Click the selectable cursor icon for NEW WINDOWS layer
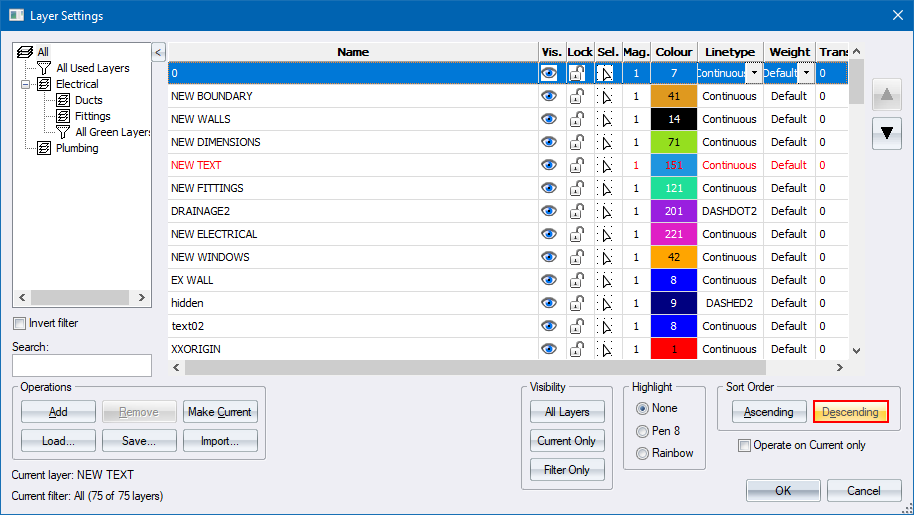 (x=607, y=257)
